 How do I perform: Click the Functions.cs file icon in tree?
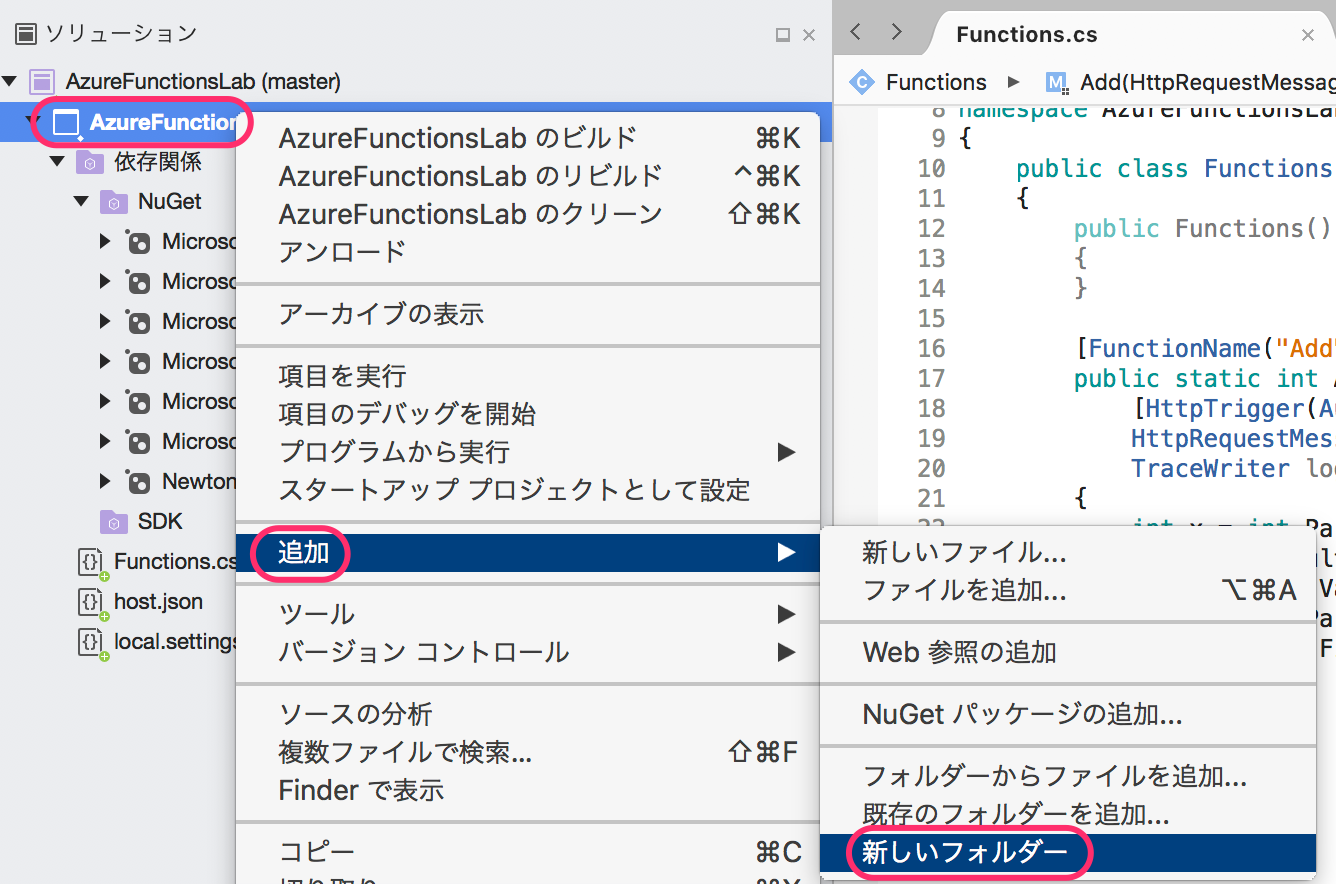coord(92,563)
